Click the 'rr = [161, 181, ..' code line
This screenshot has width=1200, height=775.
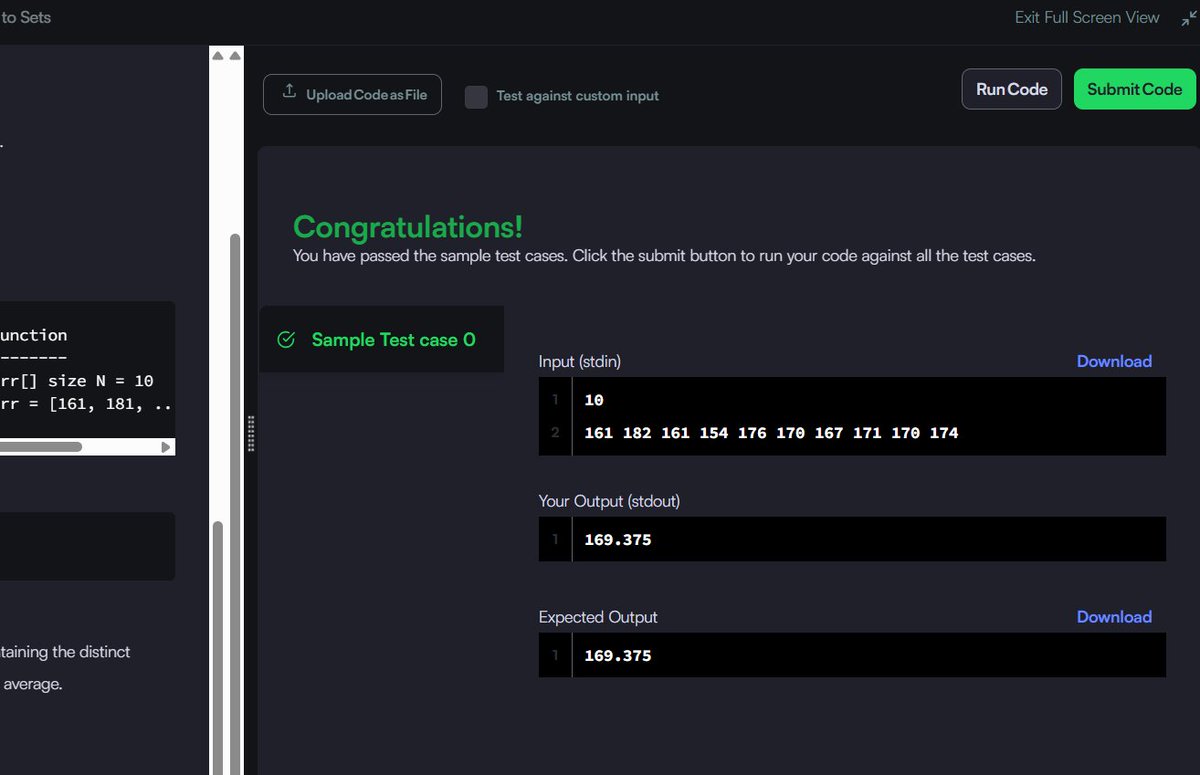tap(86, 405)
